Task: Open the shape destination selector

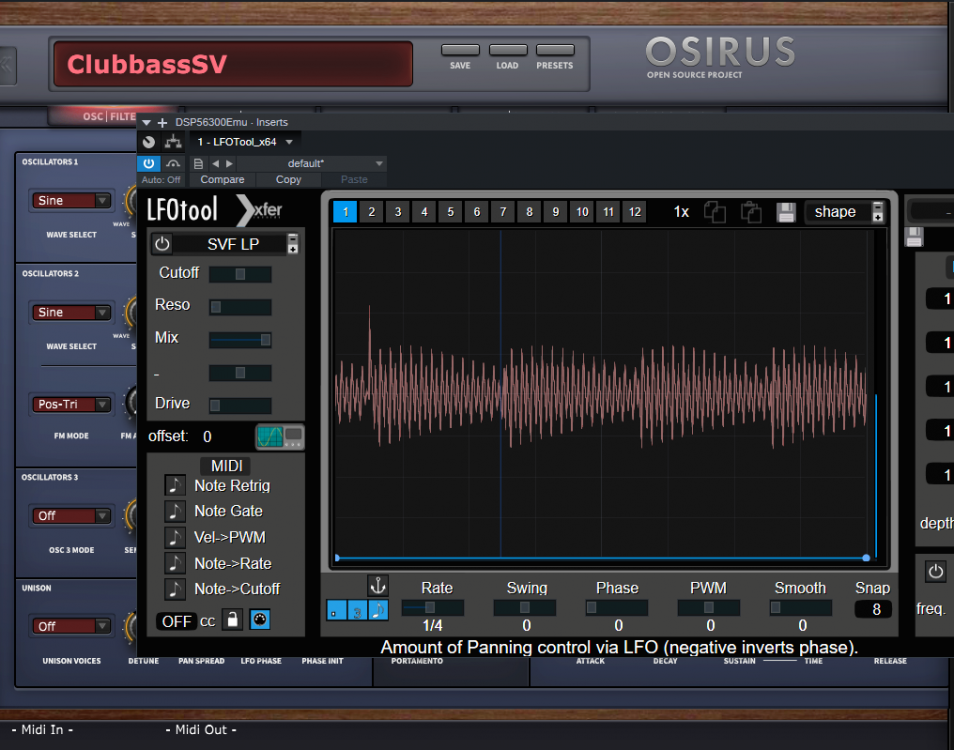Action: (844, 212)
